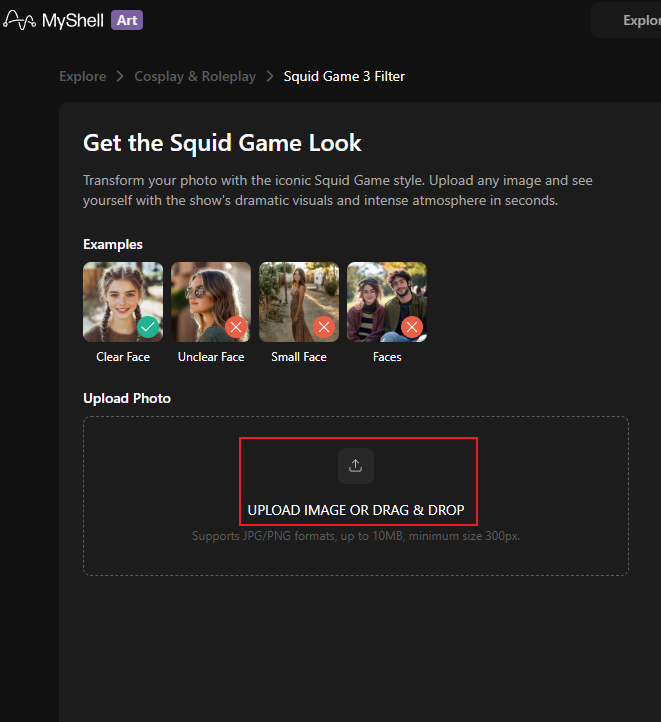The height and width of the screenshot is (722, 661).
Task: Select Squid Game 3 Filter breadcrumb
Action: point(344,76)
